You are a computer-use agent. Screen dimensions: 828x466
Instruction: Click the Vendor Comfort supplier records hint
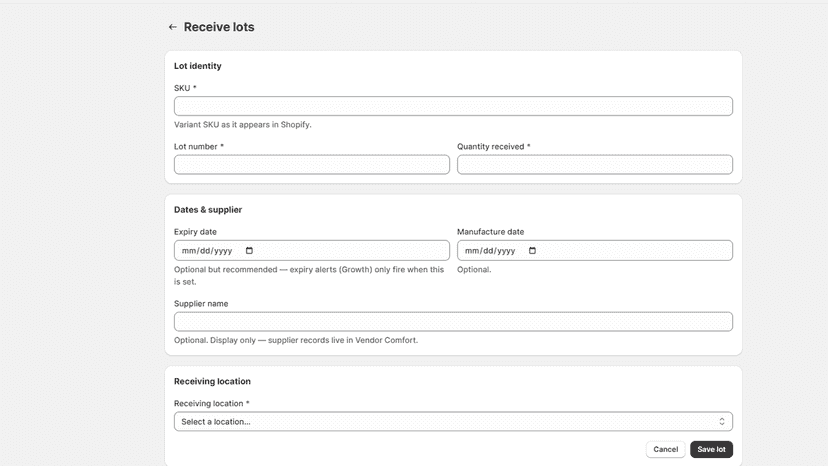pyautogui.click(x=296, y=340)
